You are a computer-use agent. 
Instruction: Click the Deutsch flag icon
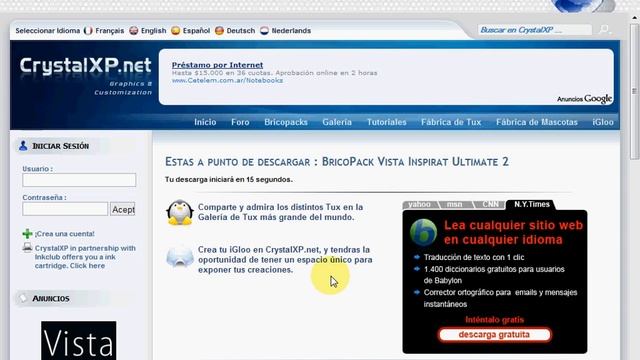pos(219,31)
